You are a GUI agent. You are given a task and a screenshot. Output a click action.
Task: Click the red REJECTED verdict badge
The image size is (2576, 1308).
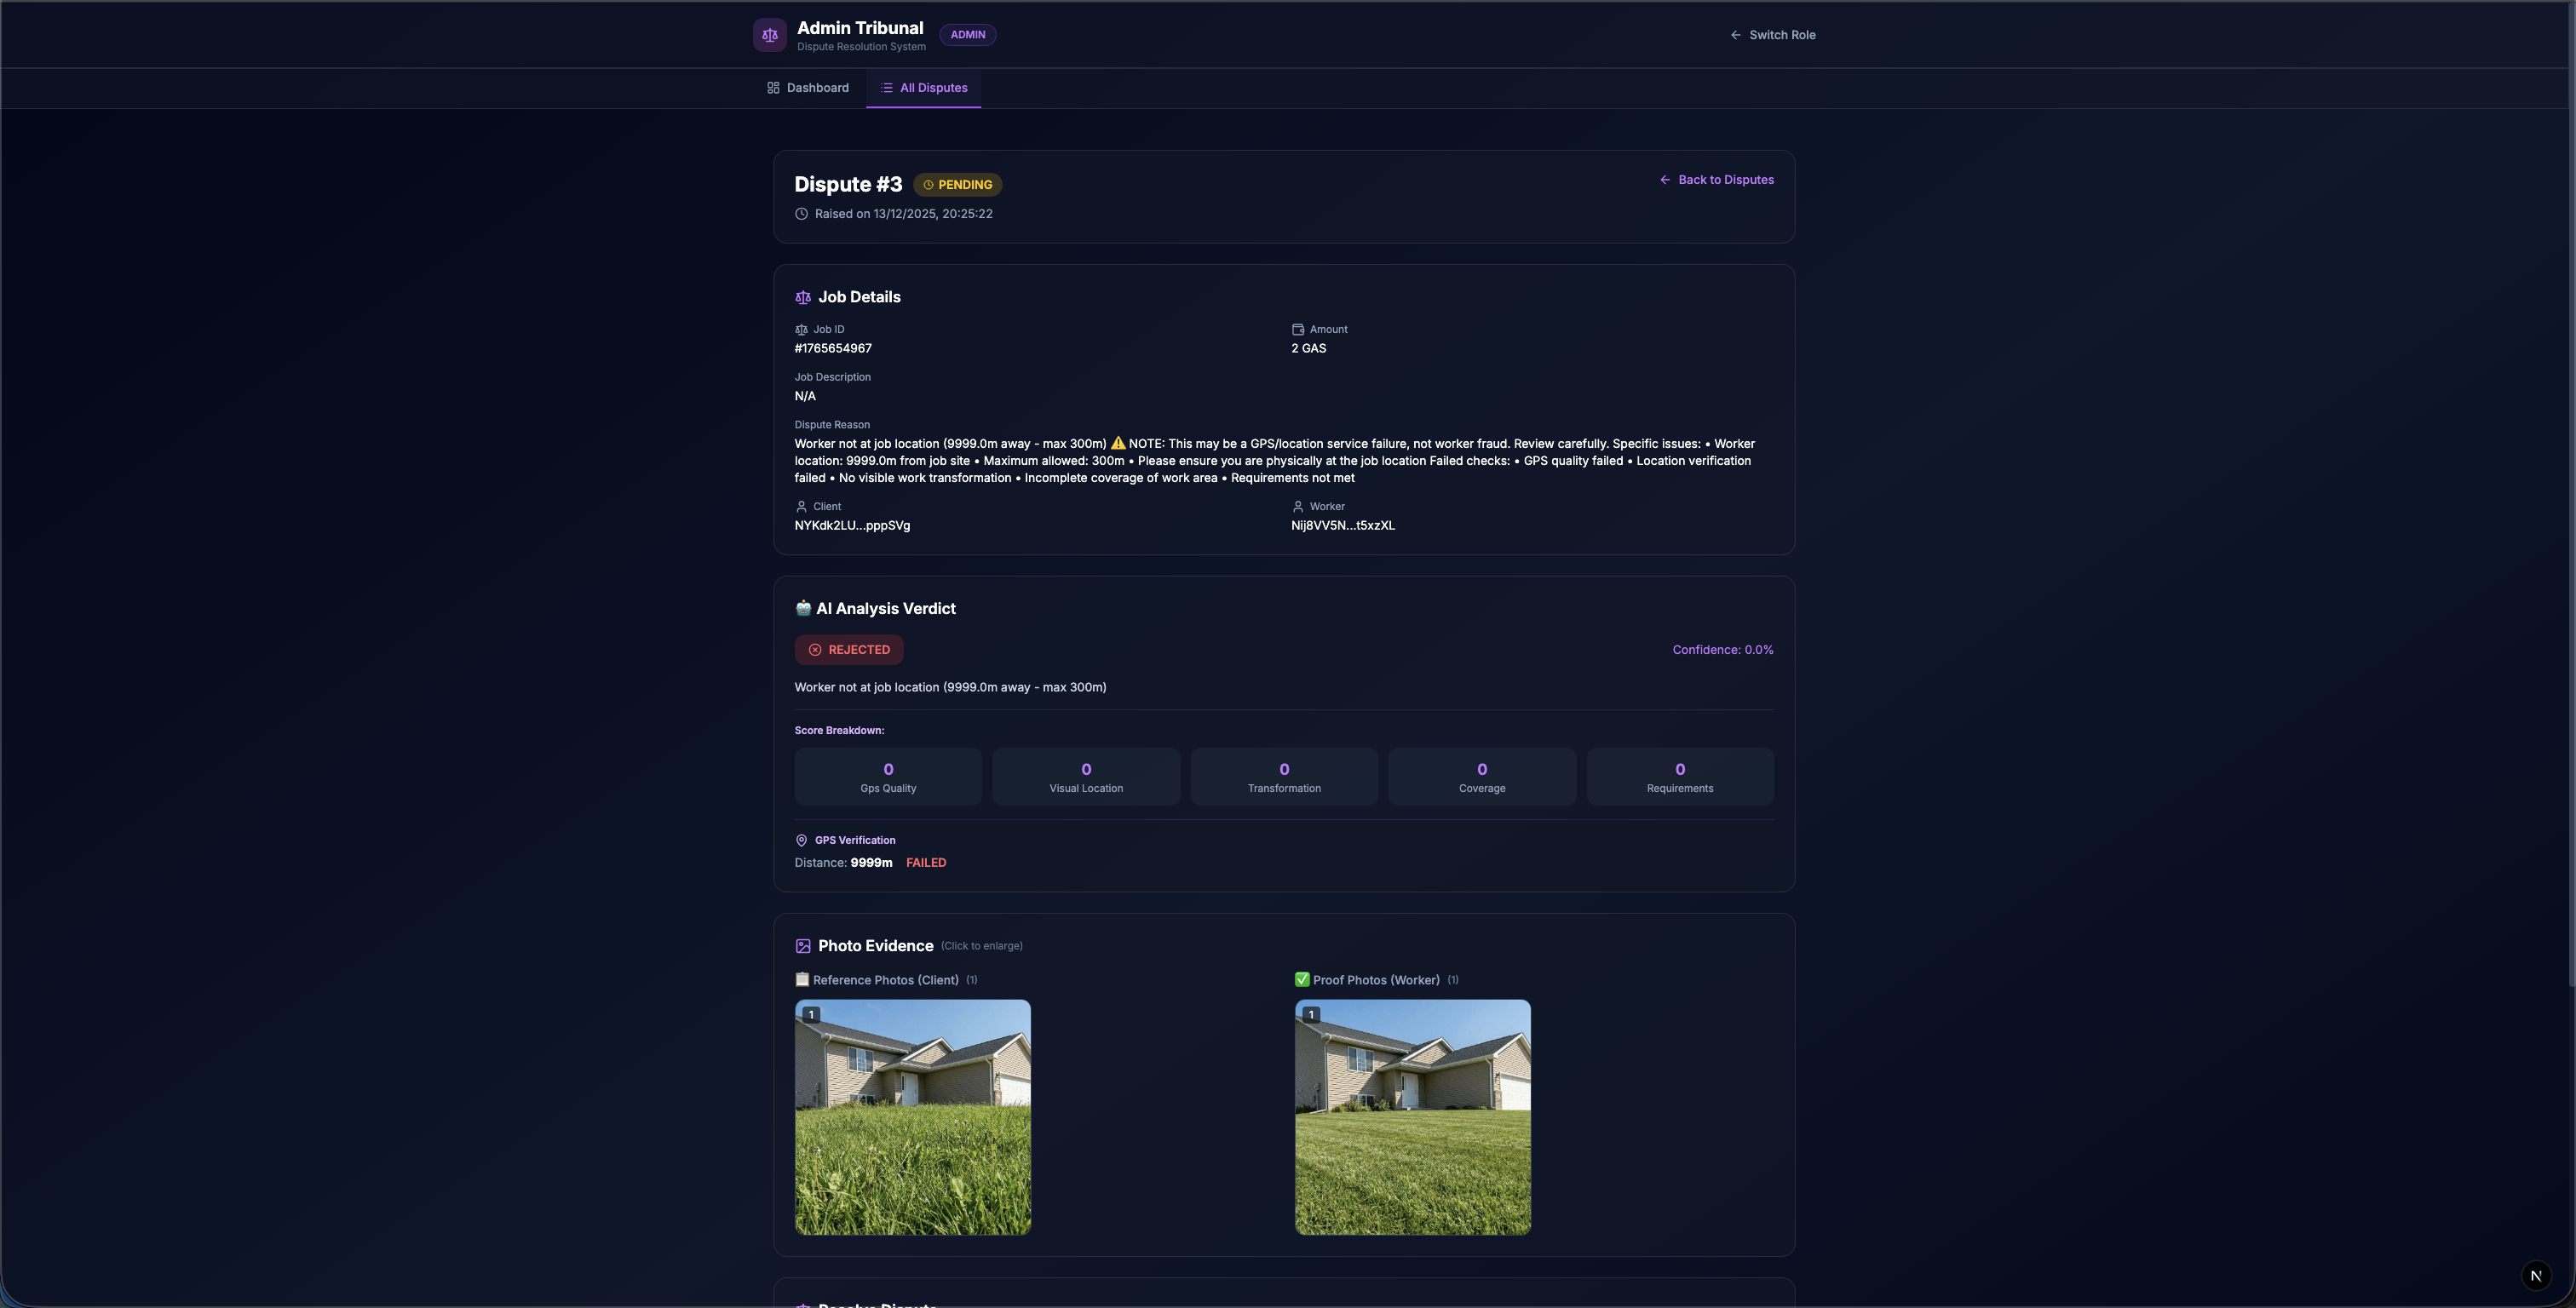(x=848, y=650)
